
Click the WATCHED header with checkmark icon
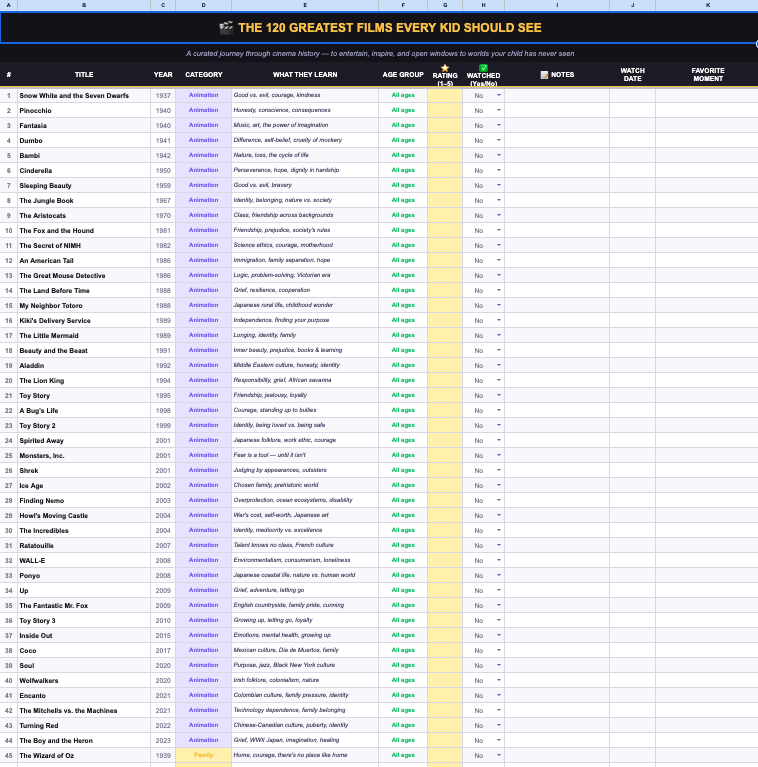pos(483,74)
